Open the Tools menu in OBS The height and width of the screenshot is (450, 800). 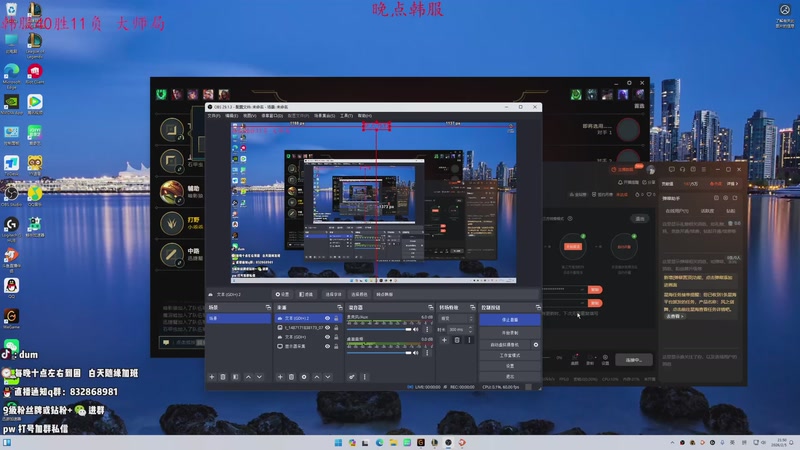pos(346,115)
